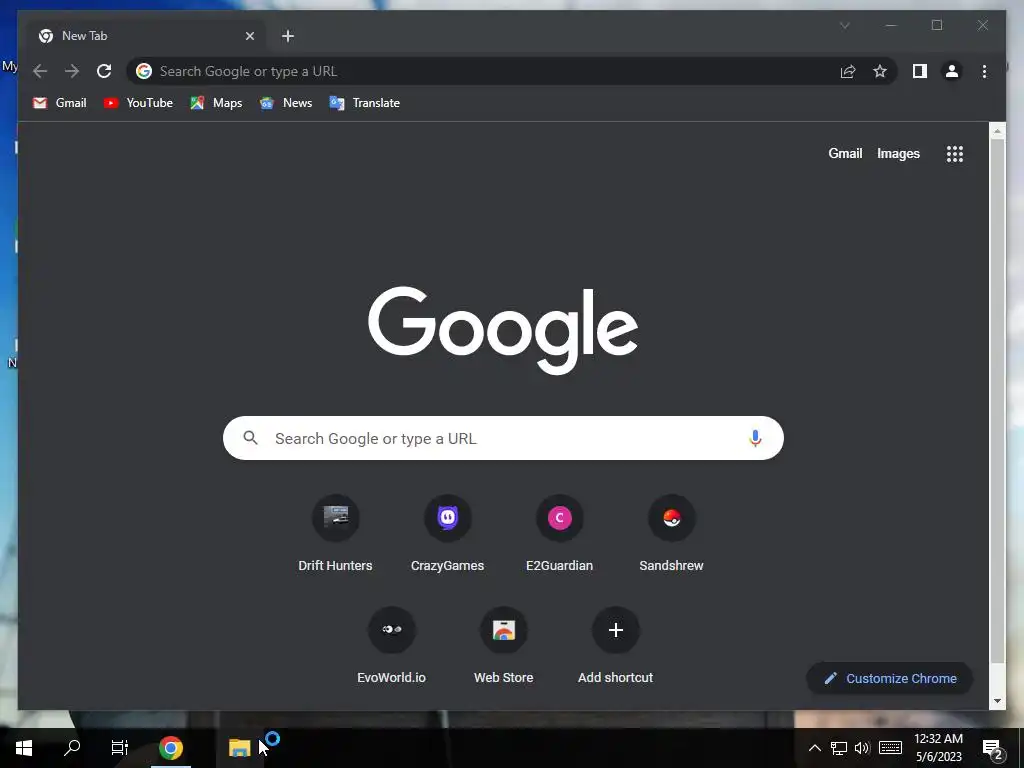Screen dimensions: 1024x768
Task: Open network status in the system tray
Action: 839,748
